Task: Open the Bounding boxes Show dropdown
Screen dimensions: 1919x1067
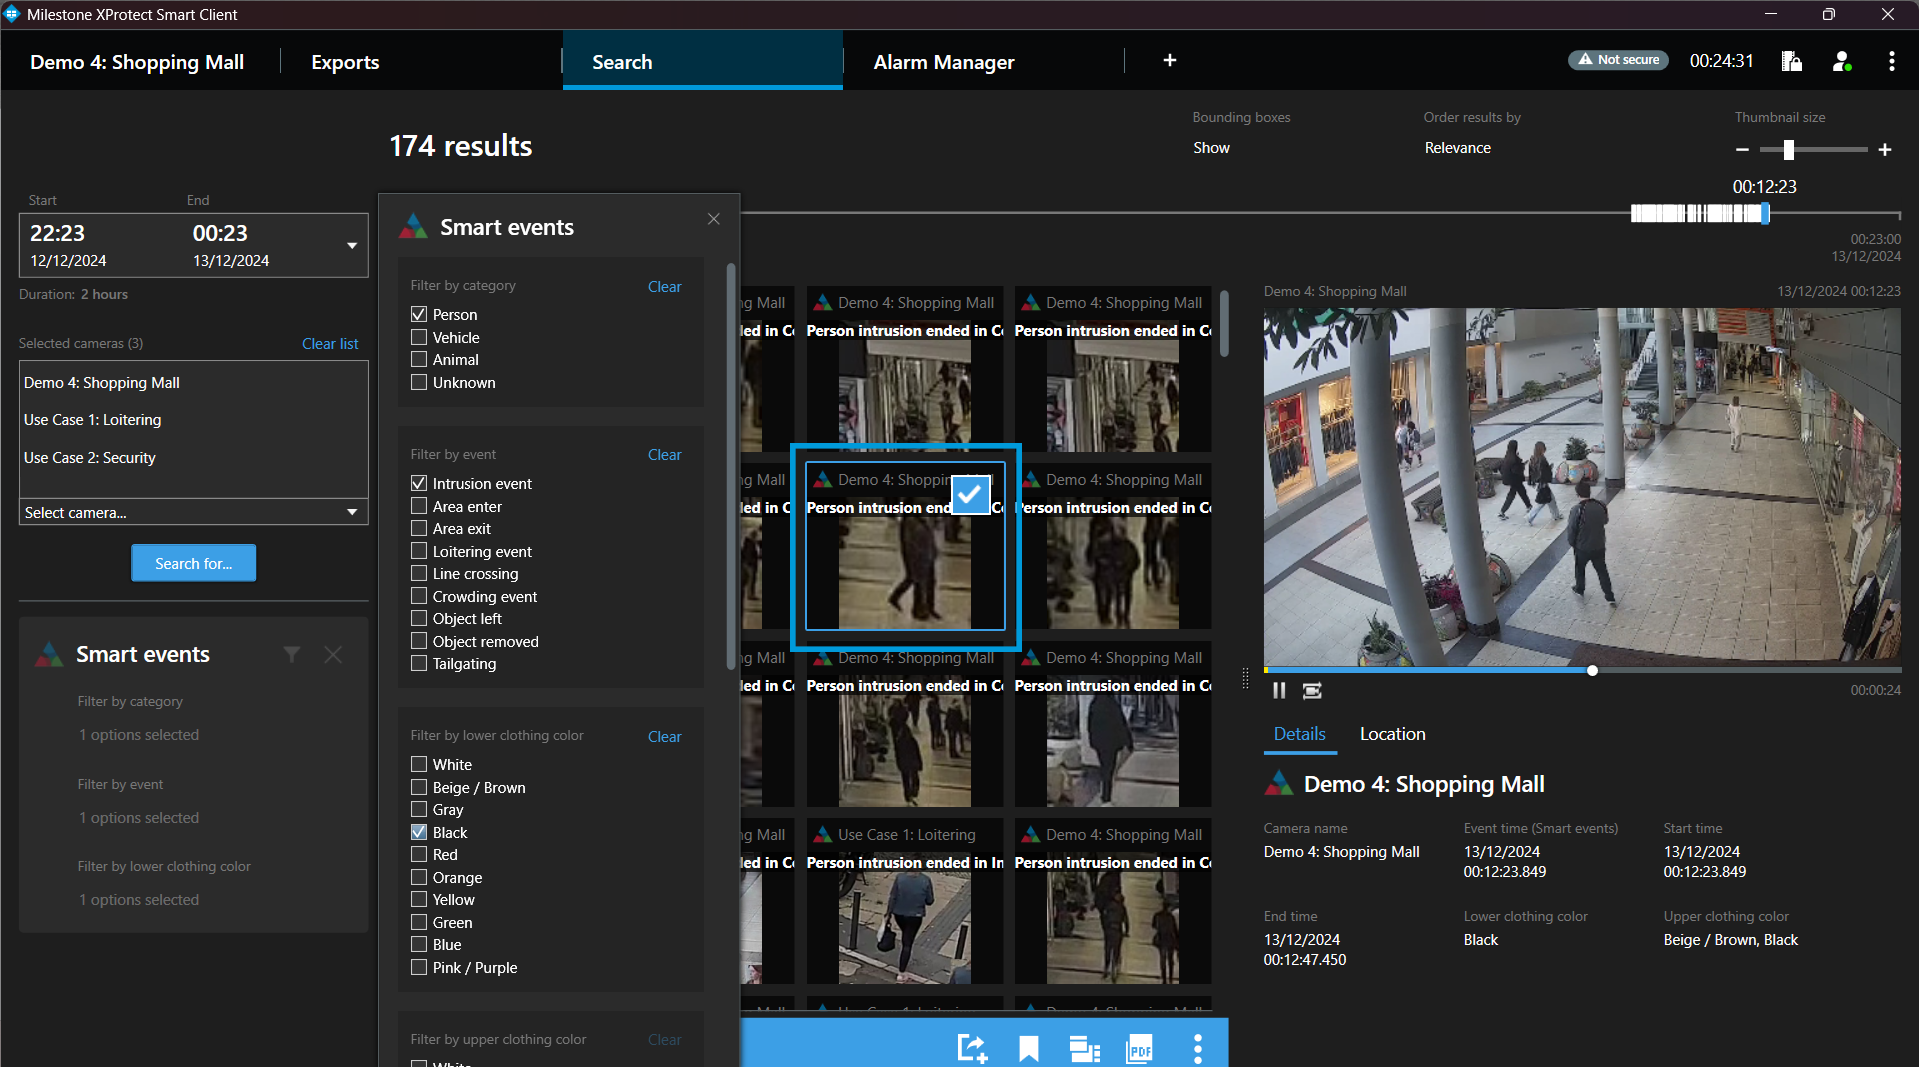Action: pyautogui.click(x=1211, y=148)
